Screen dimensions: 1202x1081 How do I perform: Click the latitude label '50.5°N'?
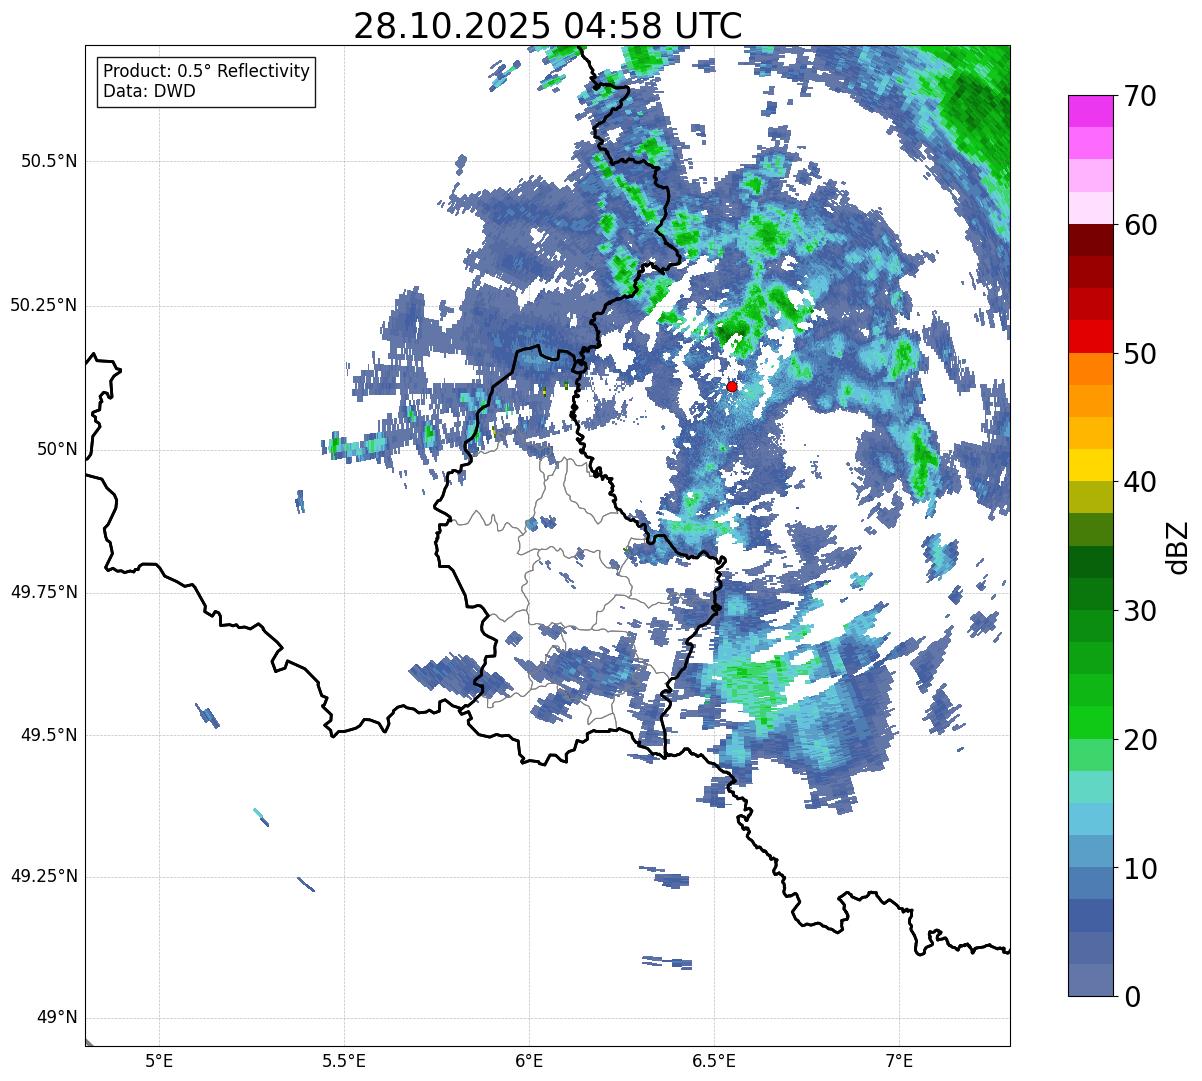click(x=49, y=161)
